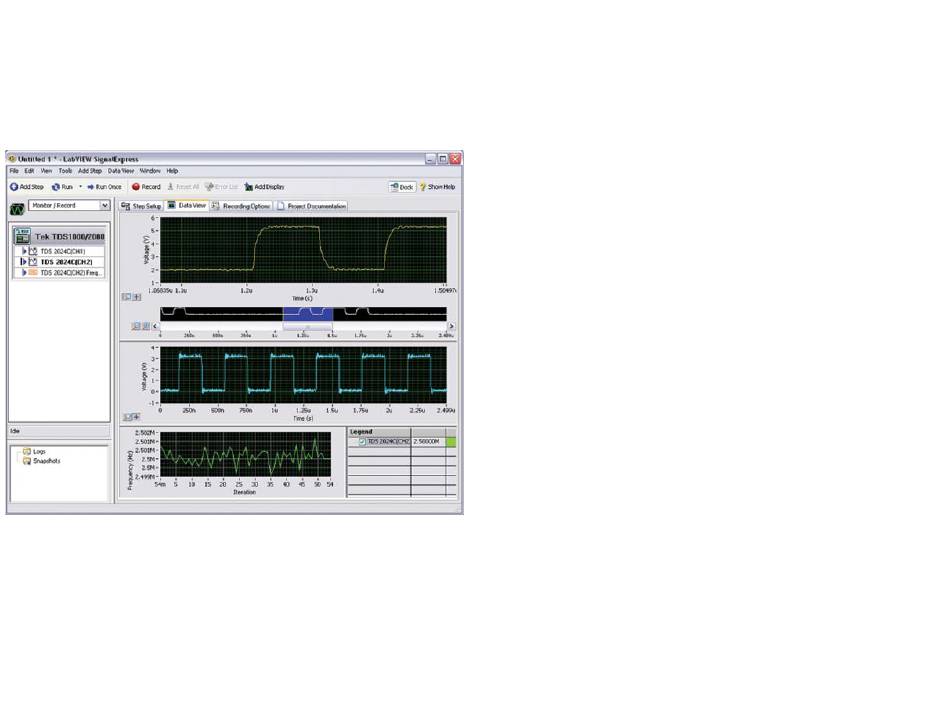
Task: Click the Show Help button
Action: point(437,187)
